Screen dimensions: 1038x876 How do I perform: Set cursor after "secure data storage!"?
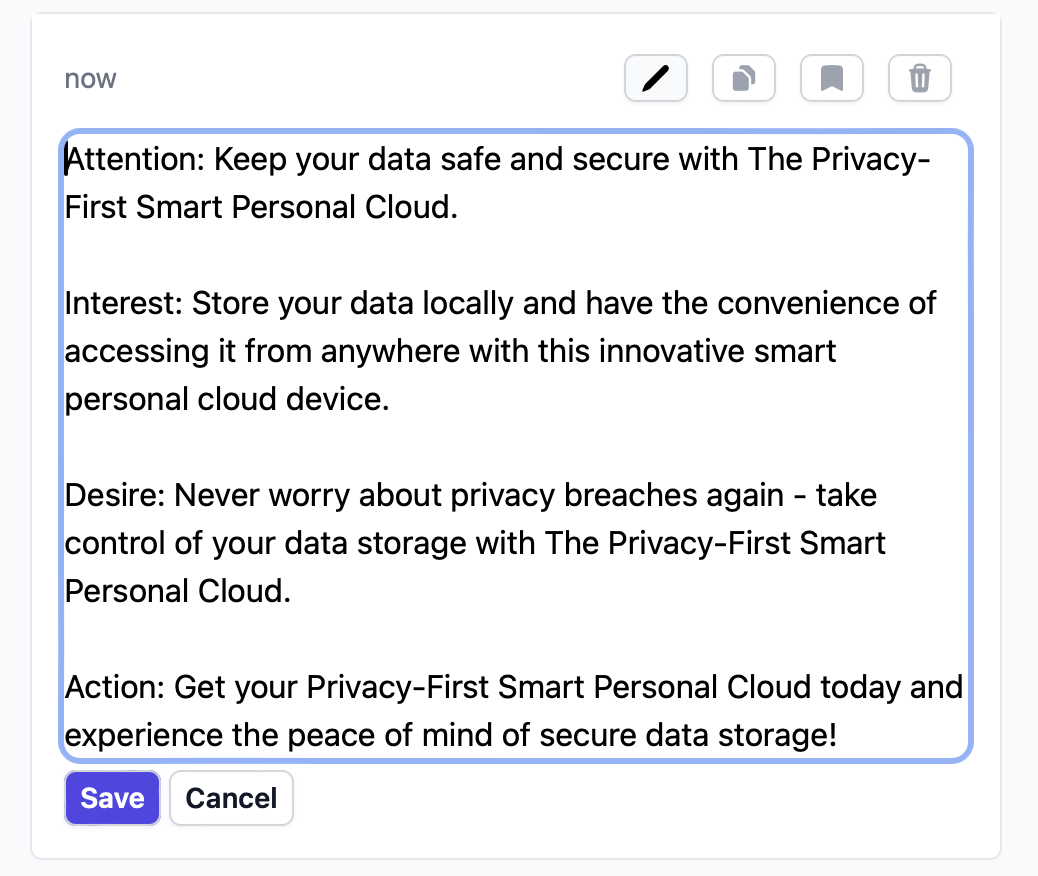click(x=837, y=736)
